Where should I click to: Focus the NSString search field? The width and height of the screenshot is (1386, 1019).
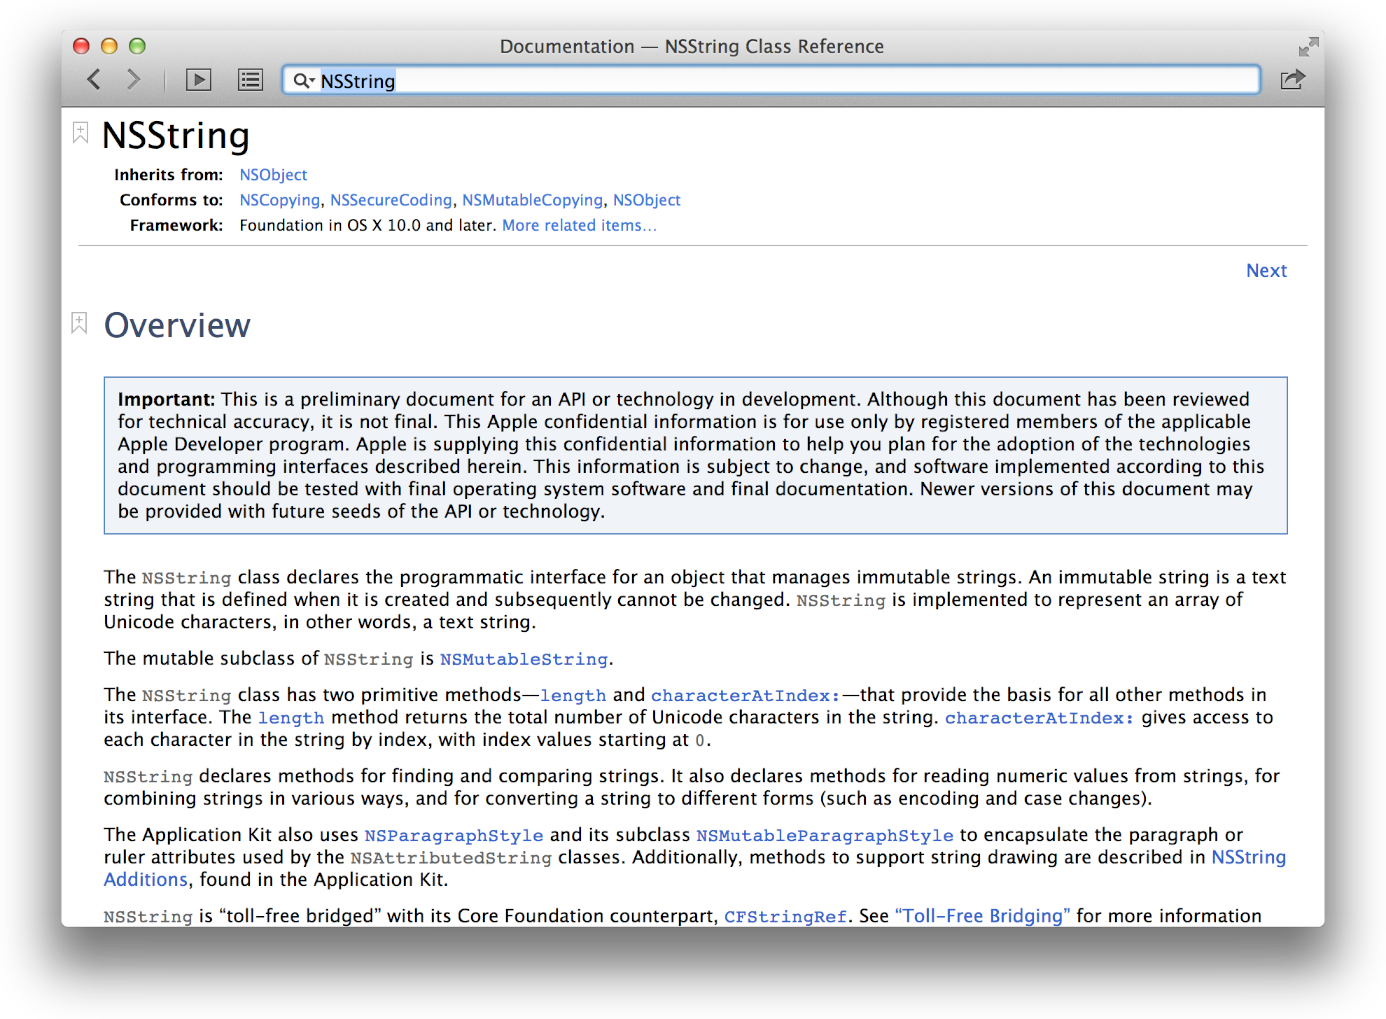pos(771,80)
